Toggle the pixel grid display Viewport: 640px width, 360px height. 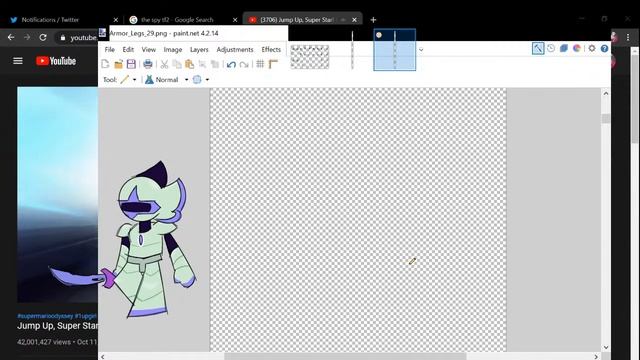point(260,64)
